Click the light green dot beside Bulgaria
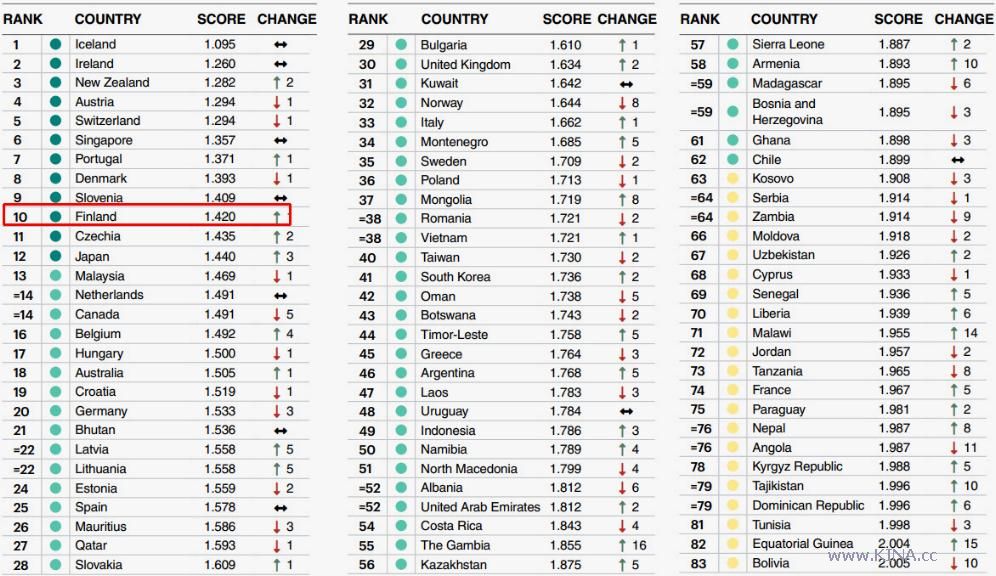This screenshot has height=576, width=996. pyautogui.click(x=401, y=45)
